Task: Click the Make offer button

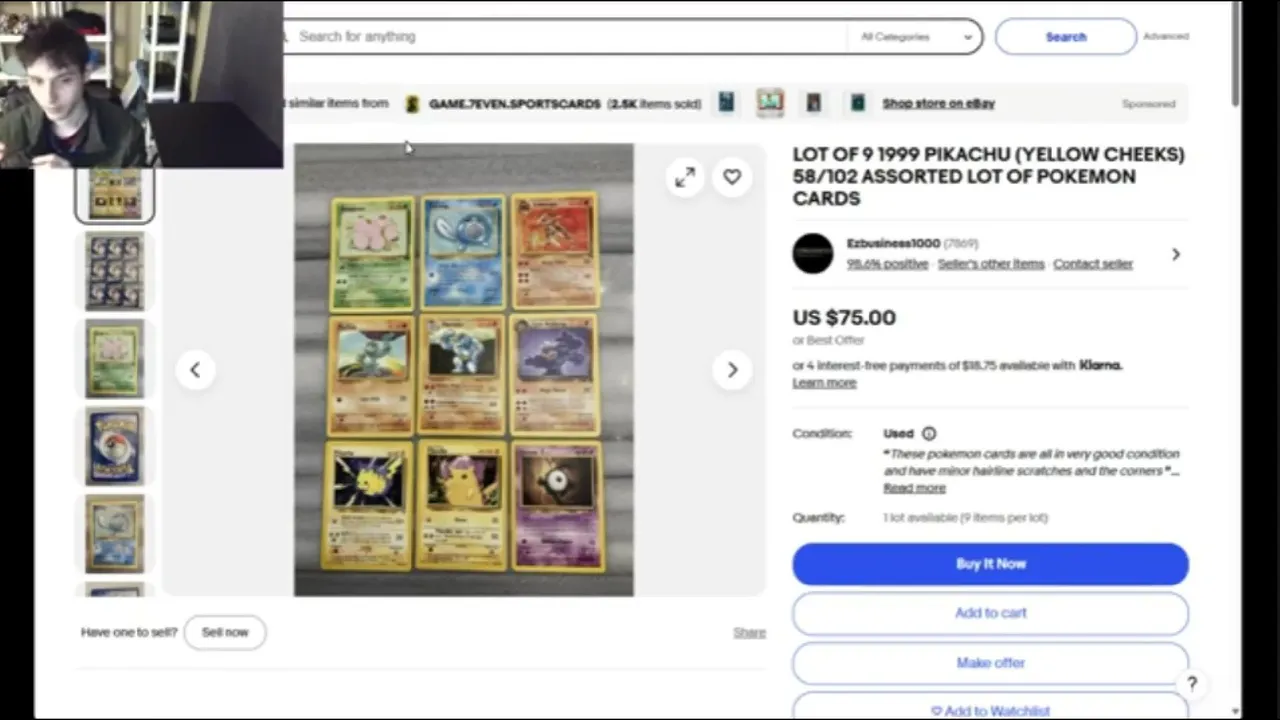Action: 991,663
